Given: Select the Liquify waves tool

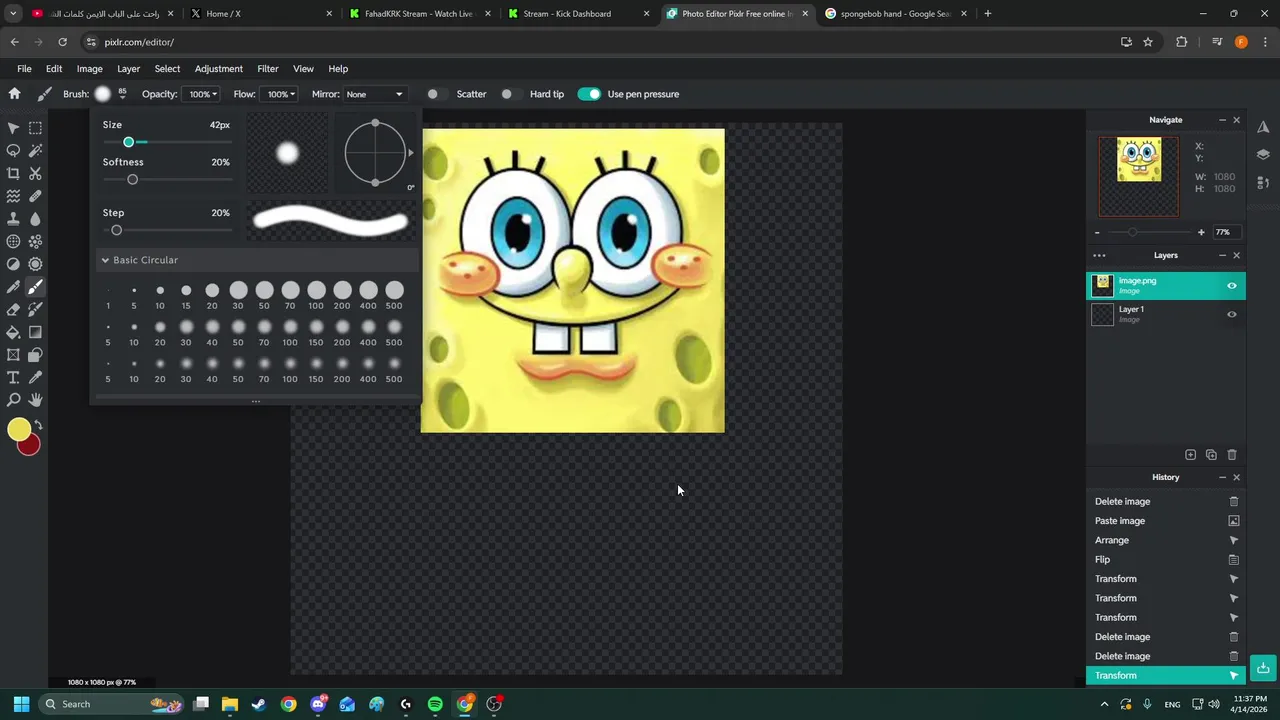Looking at the screenshot, I should 13,196.
